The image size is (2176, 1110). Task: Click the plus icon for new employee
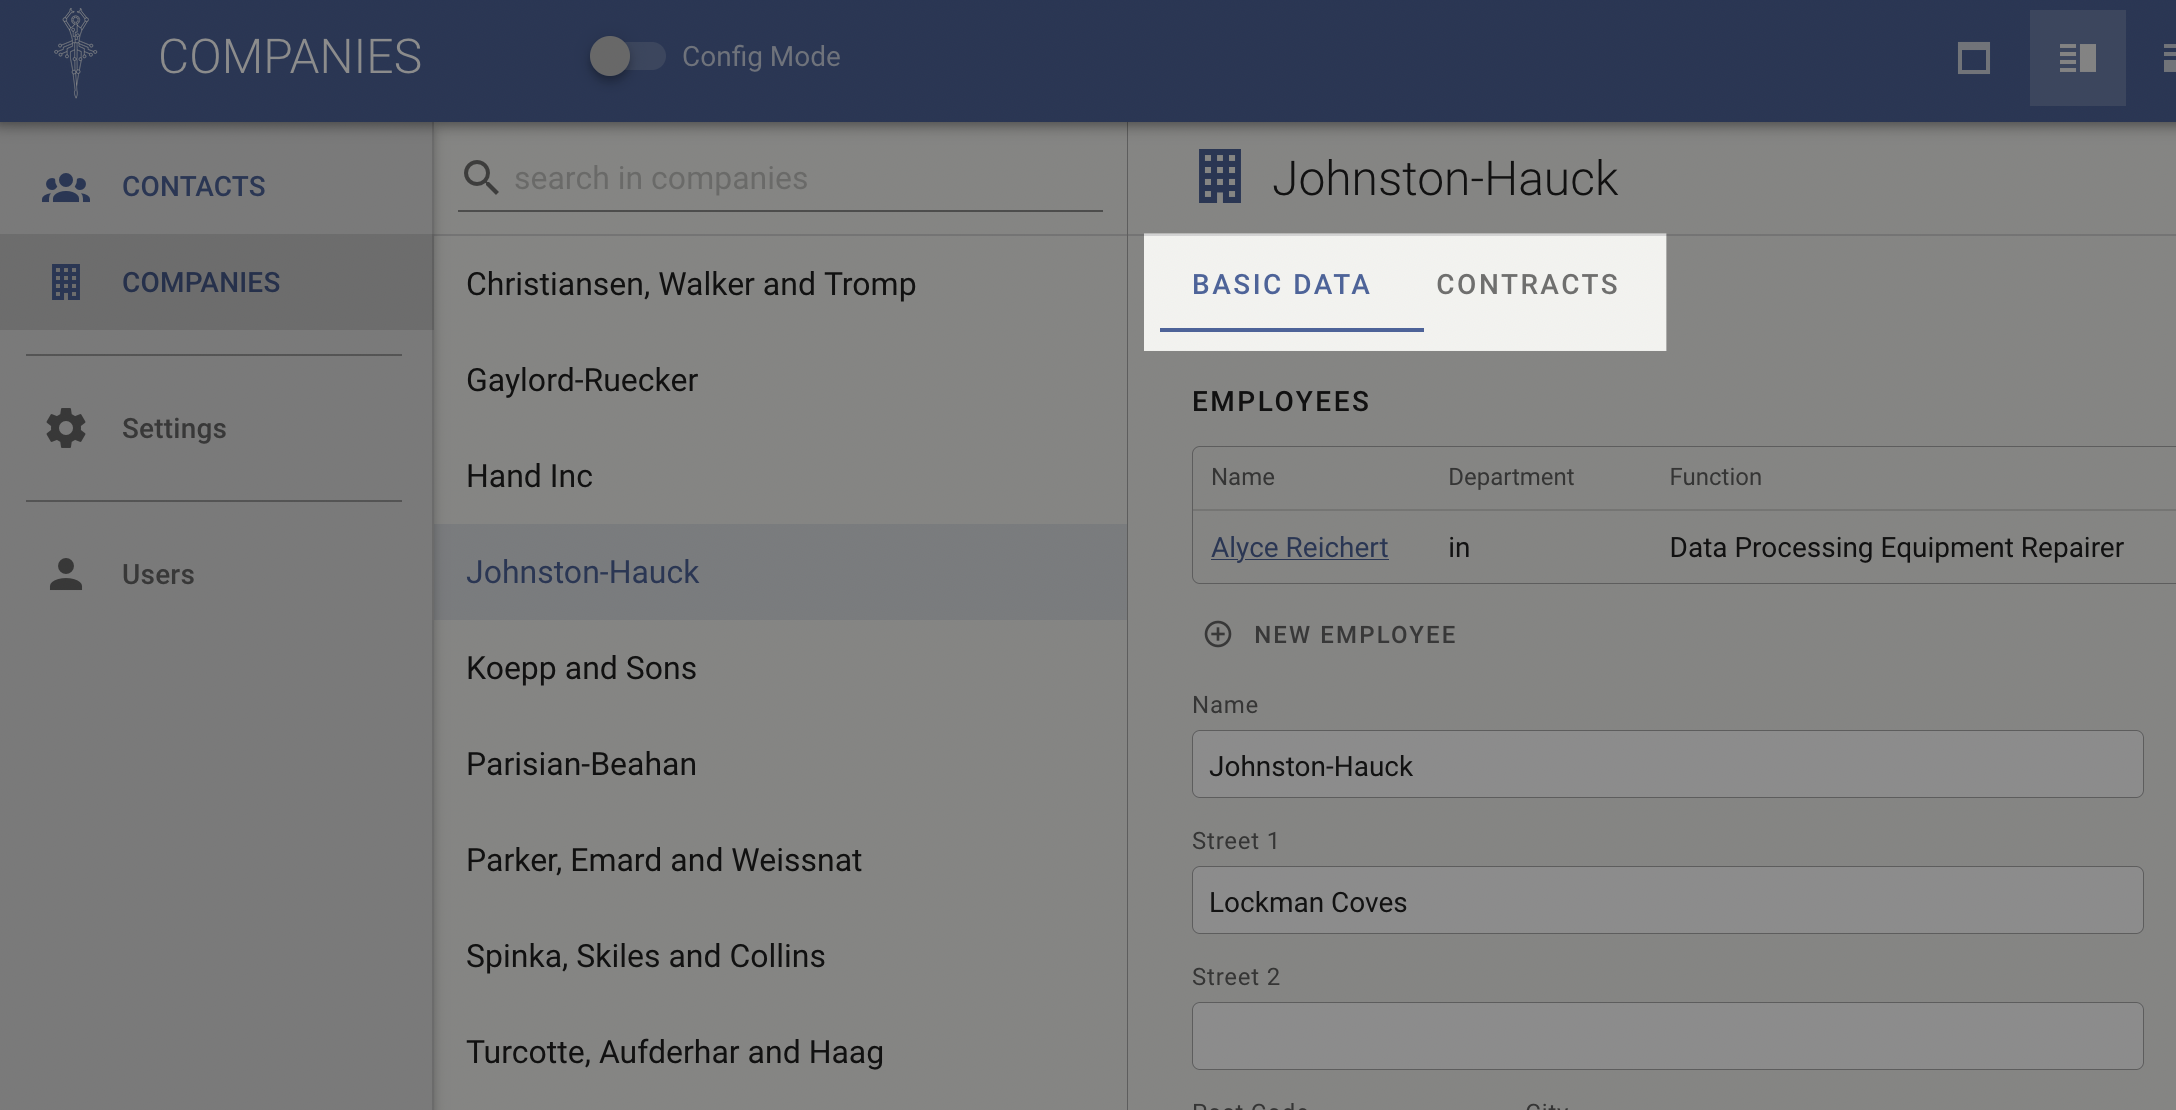click(x=1217, y=634)
